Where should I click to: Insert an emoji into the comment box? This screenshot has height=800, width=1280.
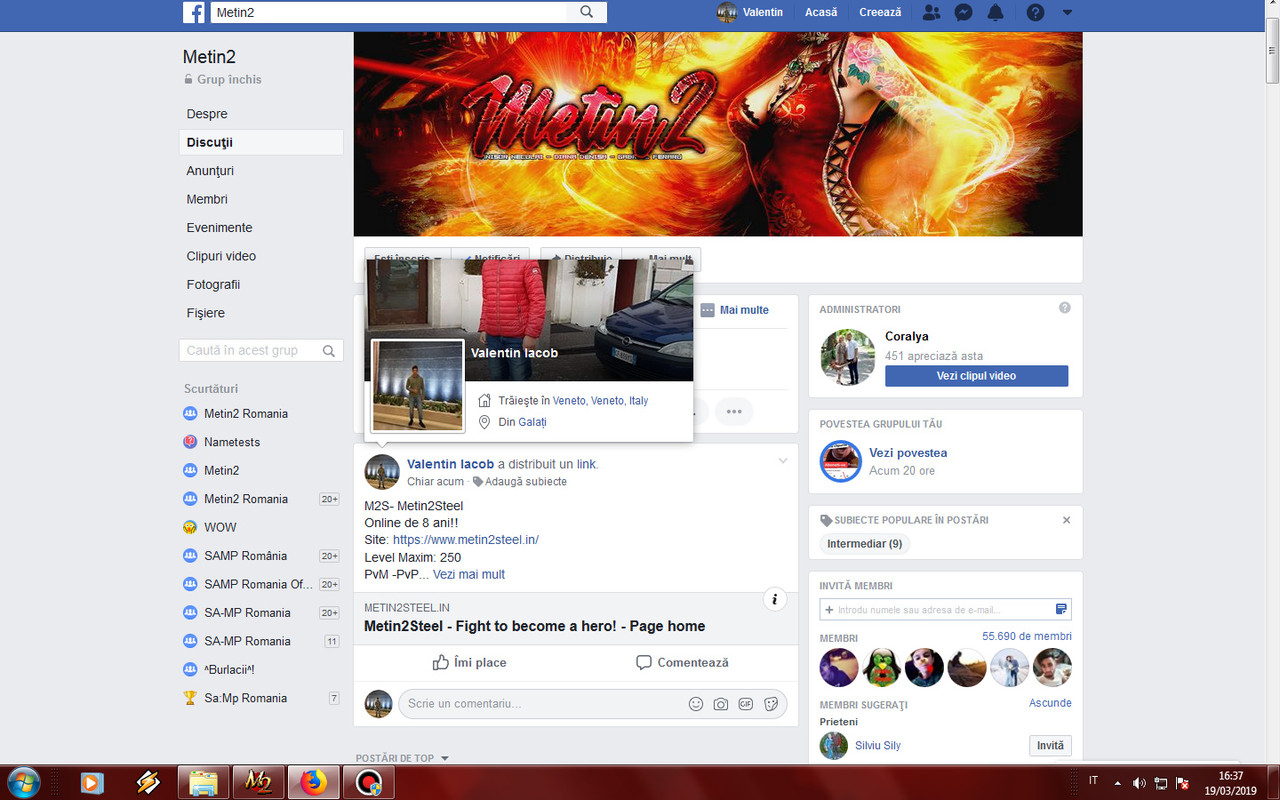(x=696, y=704)
